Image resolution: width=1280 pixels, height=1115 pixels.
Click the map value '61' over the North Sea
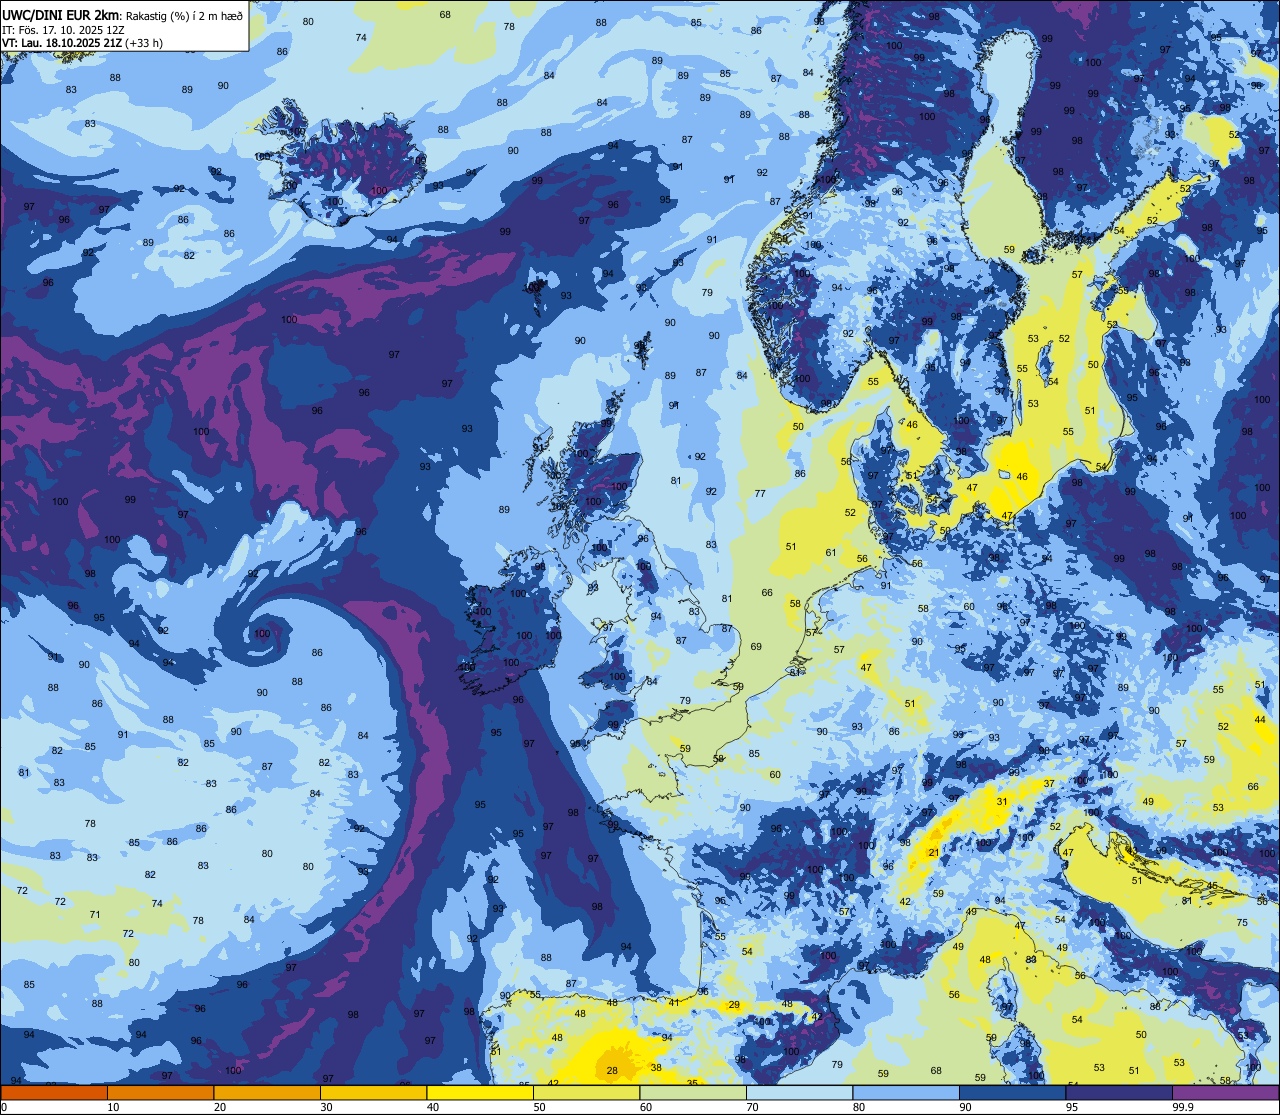831,553
